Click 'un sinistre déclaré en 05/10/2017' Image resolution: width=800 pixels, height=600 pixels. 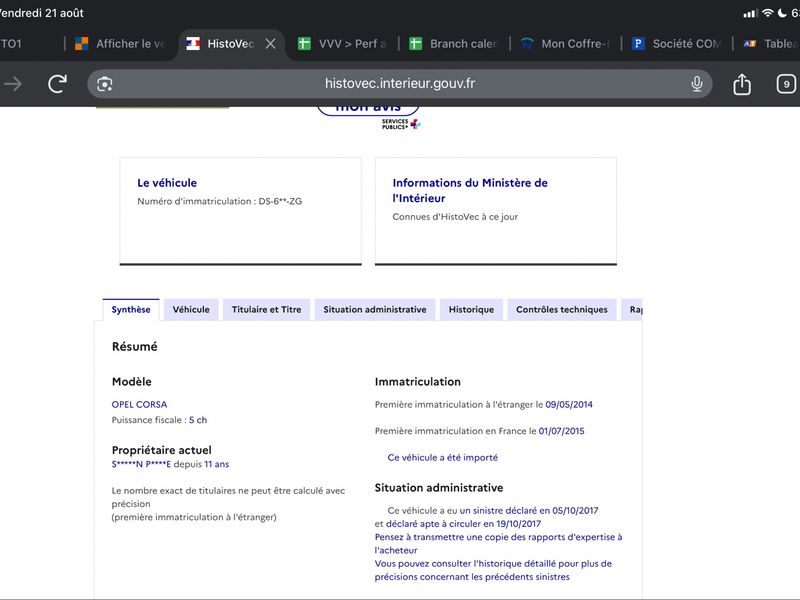pyautogui.click(x=529, y=511)
